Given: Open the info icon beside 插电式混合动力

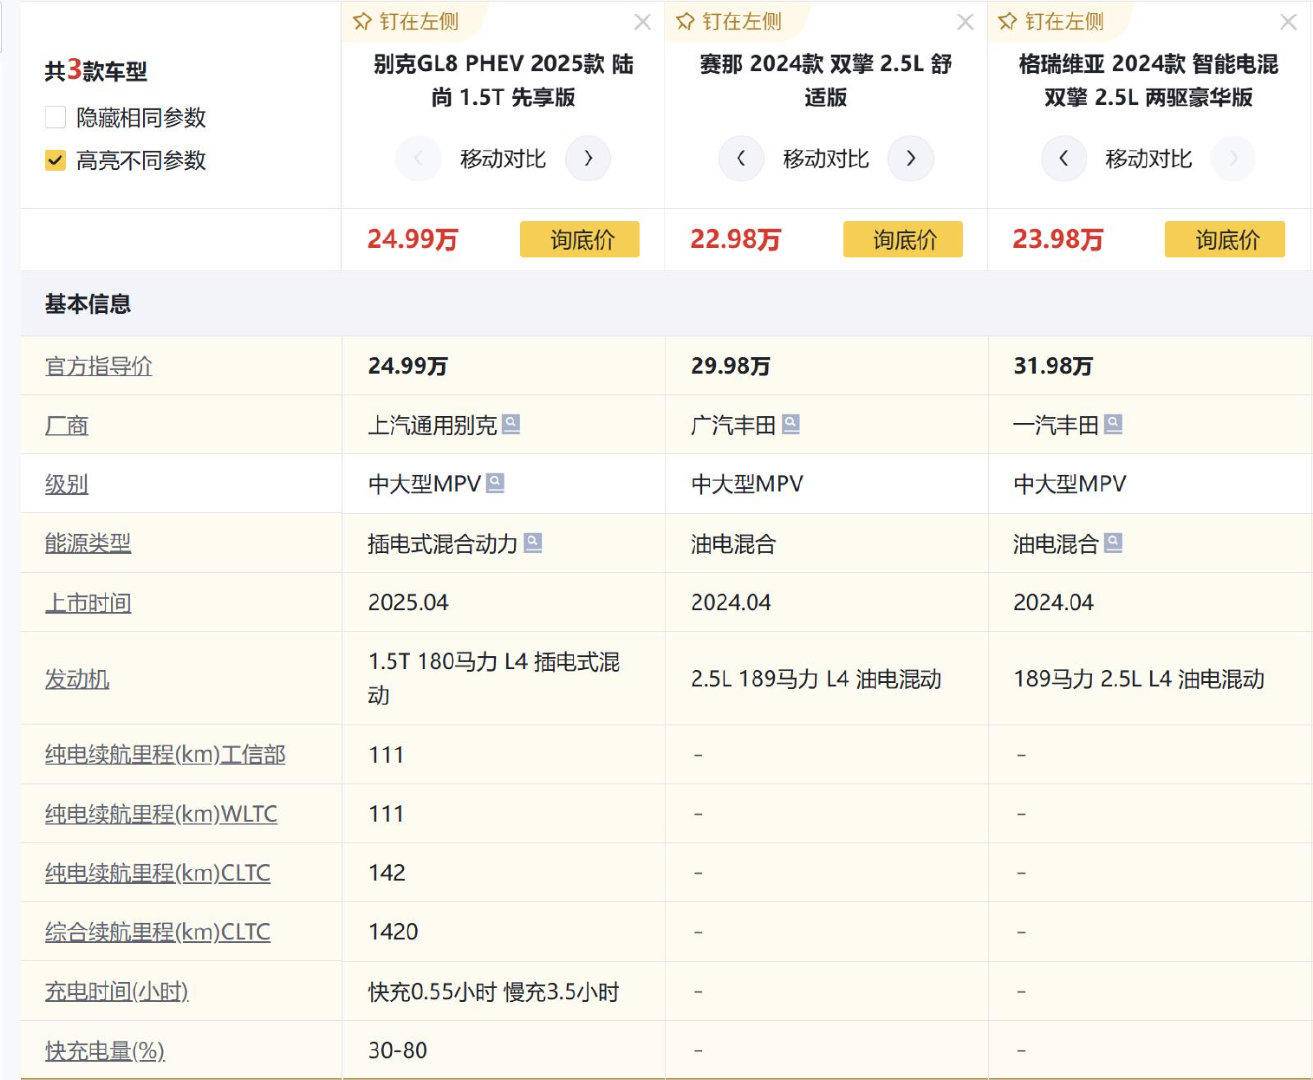Looking at the screenshot, I should click(x=533, y=542).
